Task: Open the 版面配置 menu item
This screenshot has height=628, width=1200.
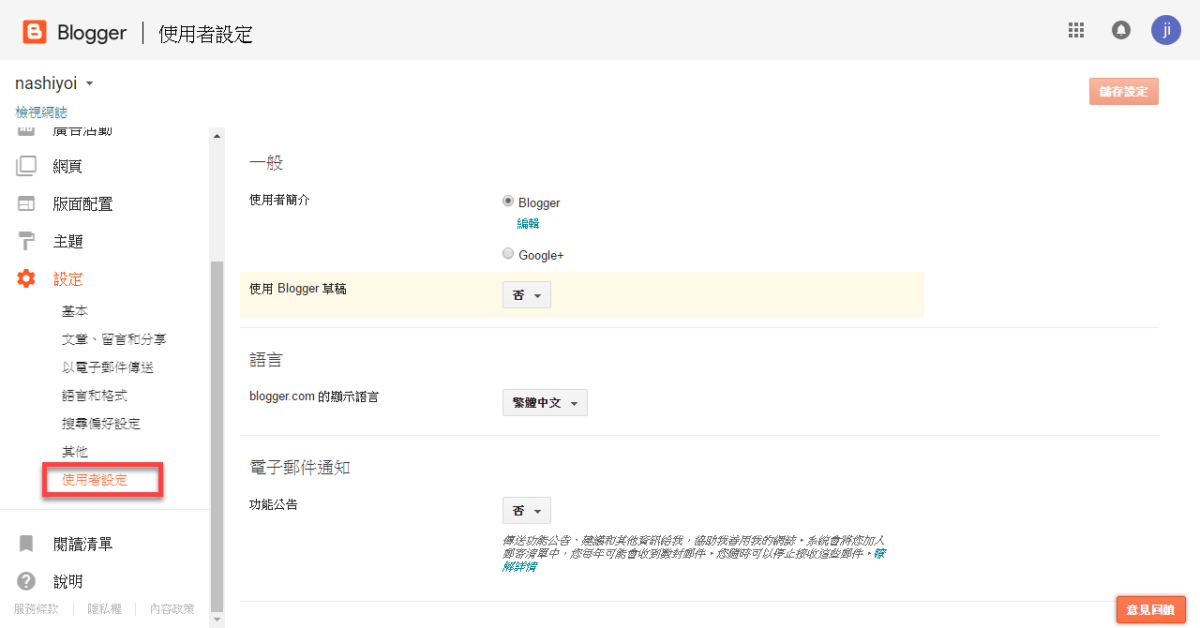Action: click(83, 204)
